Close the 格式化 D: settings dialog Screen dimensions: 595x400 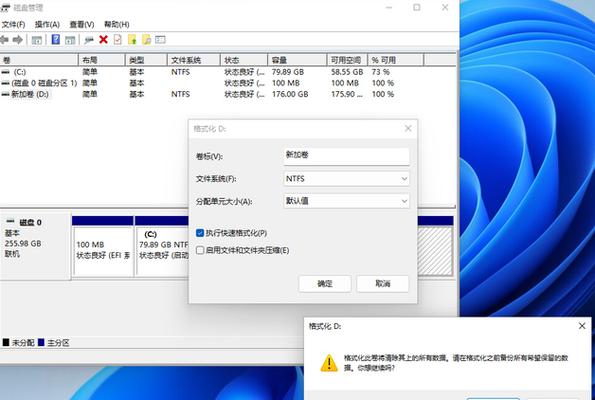(x=408, y=129)
